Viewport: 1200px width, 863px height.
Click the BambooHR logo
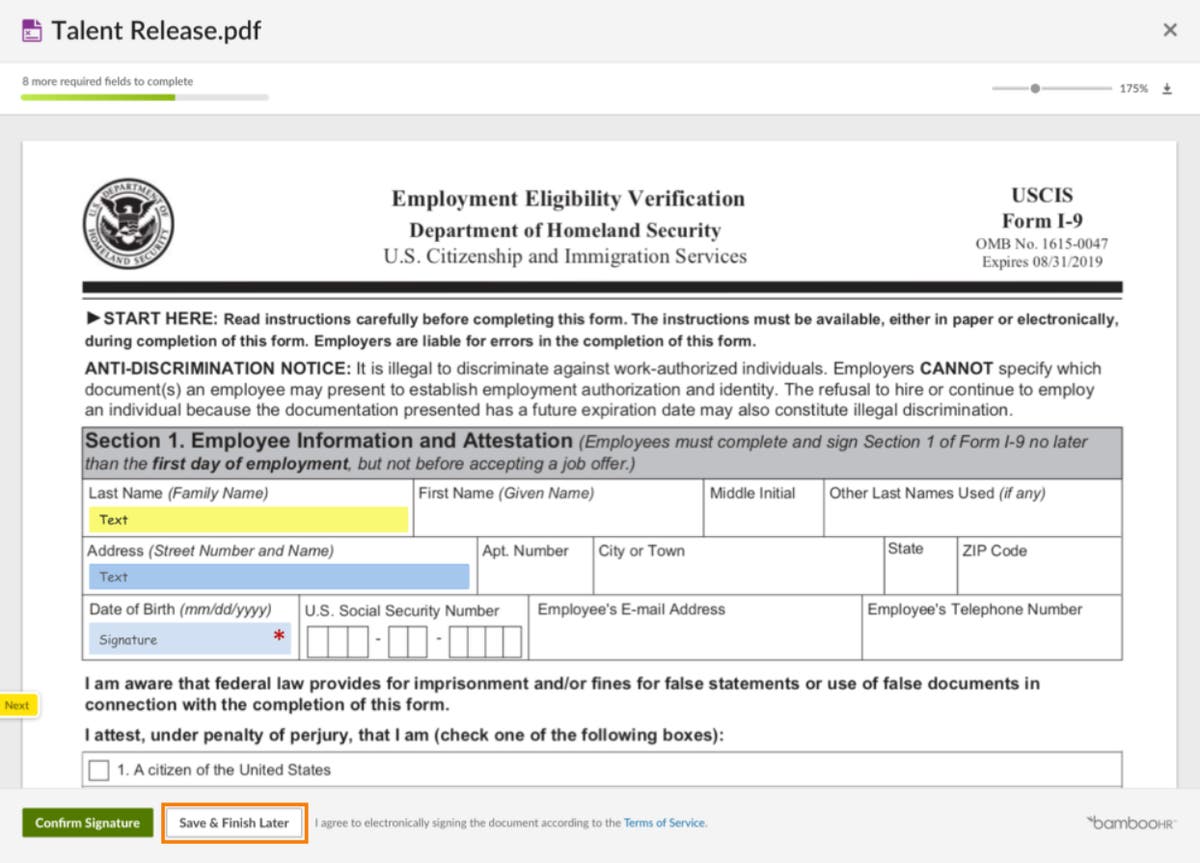coord(1131,823)
